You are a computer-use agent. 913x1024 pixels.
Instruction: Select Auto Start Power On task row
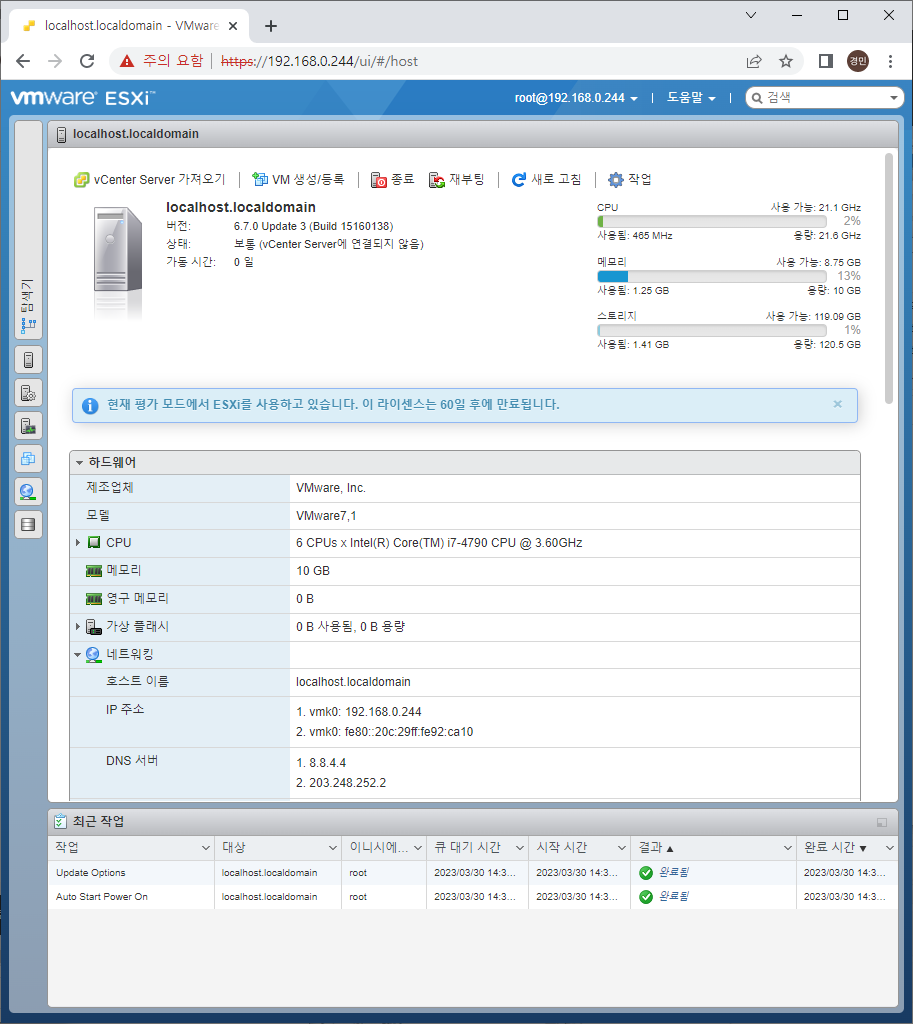(x=473, y=897)
